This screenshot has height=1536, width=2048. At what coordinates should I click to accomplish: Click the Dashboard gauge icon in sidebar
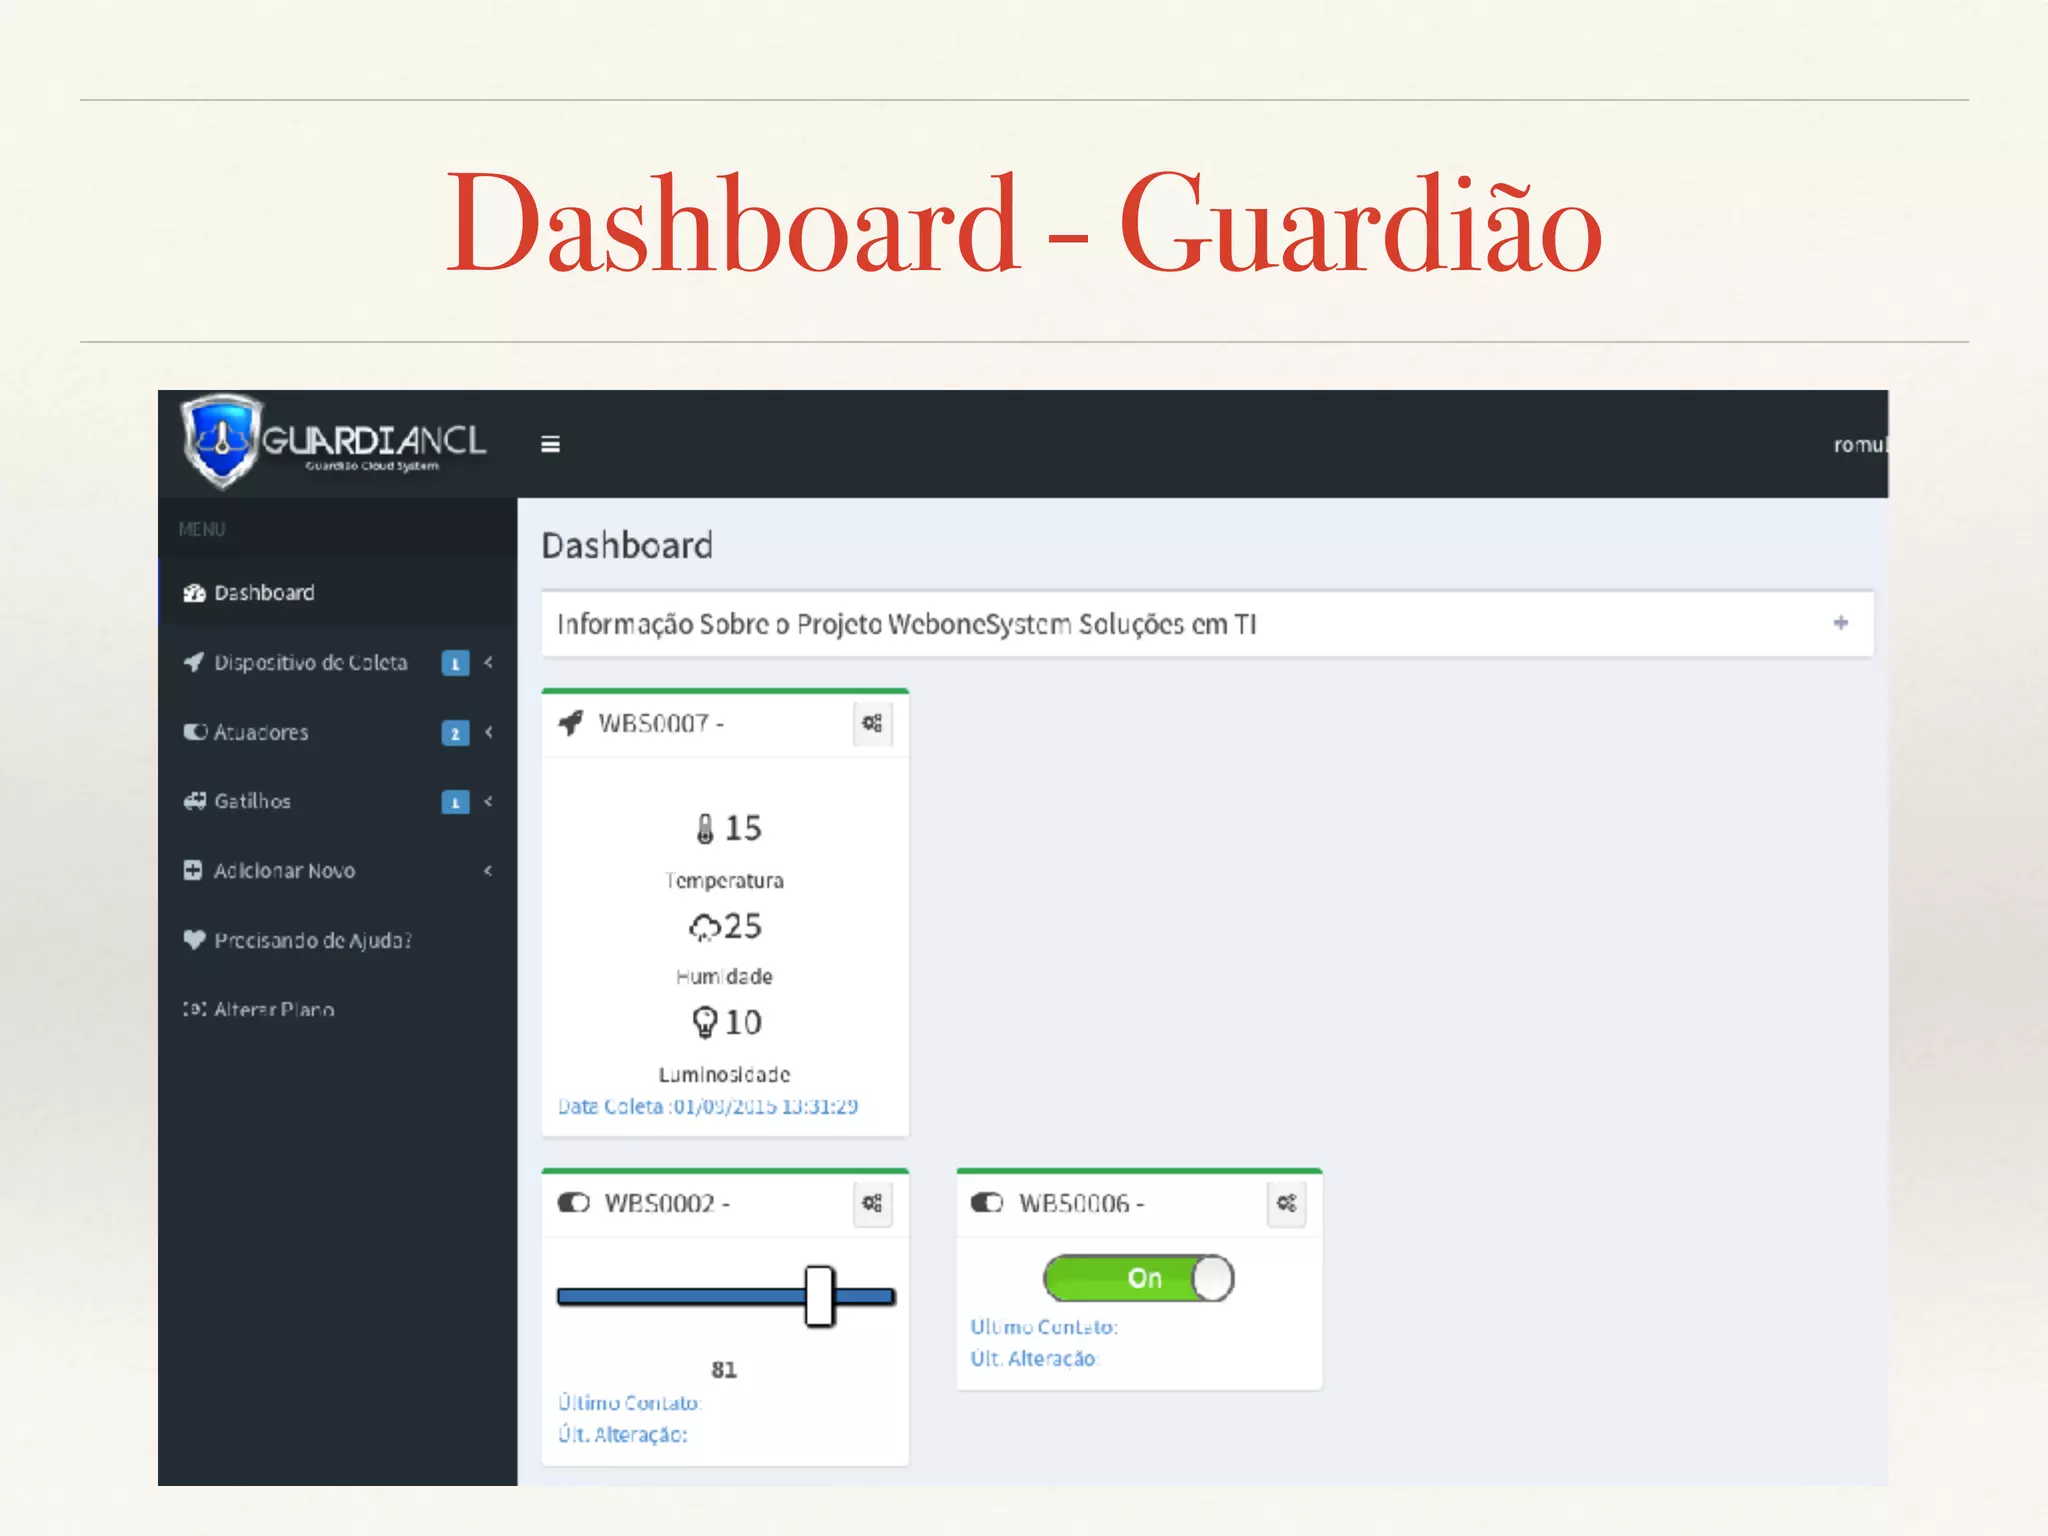click(x=194, y=593)
